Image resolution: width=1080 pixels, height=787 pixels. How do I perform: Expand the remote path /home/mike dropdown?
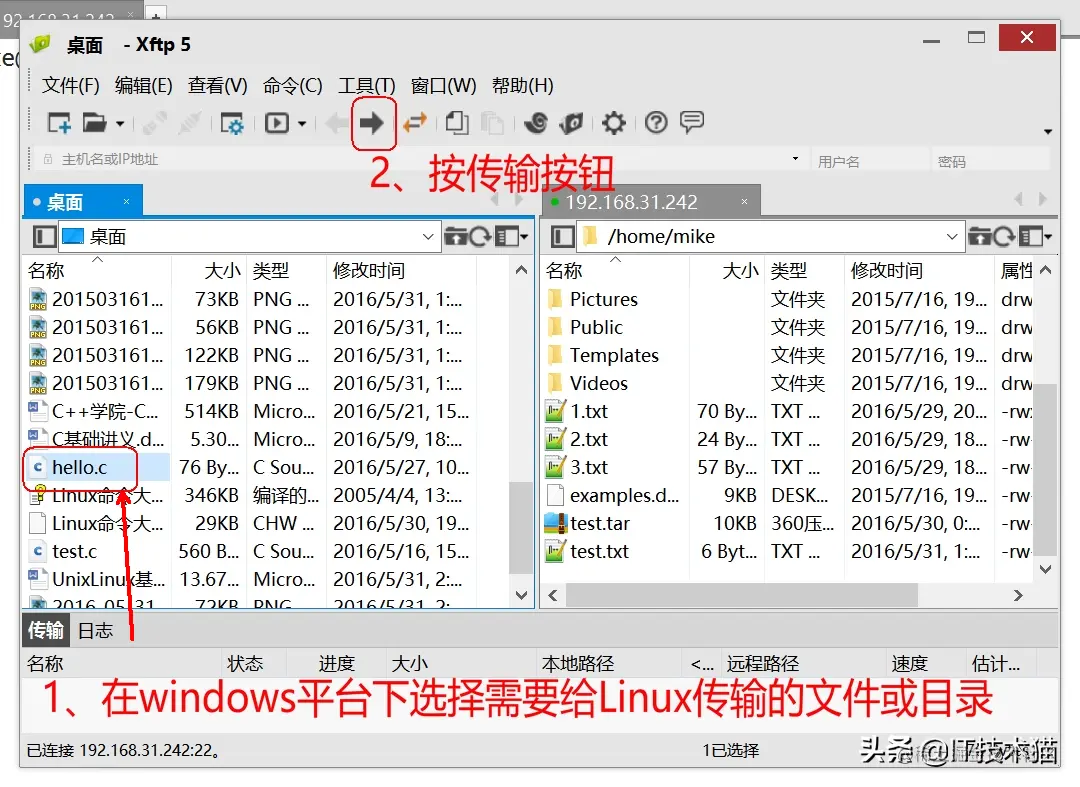(x=952, y=237)
